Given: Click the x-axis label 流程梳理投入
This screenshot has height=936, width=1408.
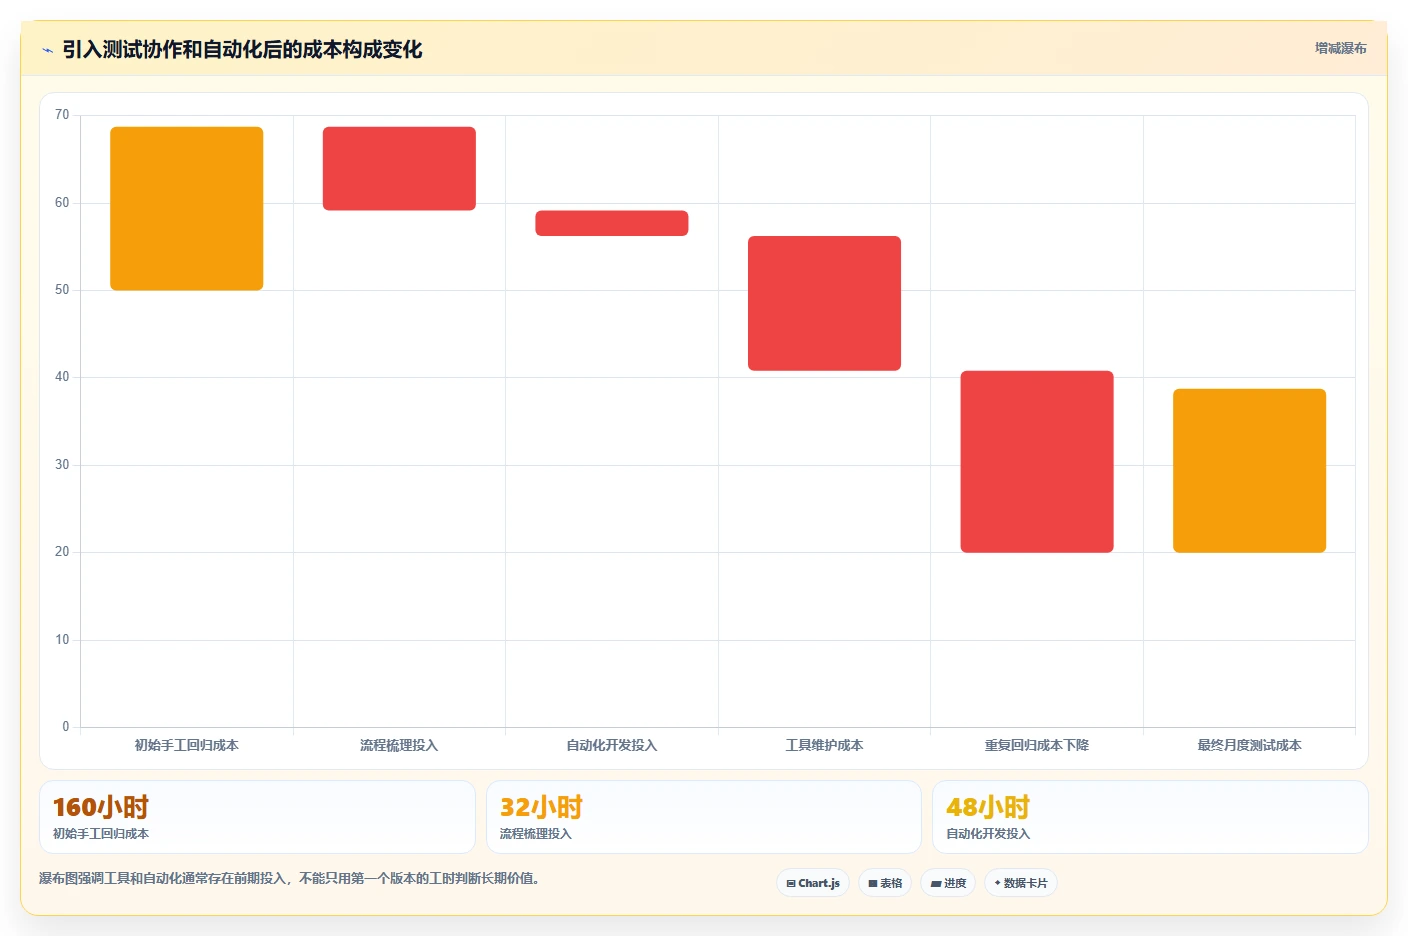Looking at the screenshot, I should (x=399, y=745).
